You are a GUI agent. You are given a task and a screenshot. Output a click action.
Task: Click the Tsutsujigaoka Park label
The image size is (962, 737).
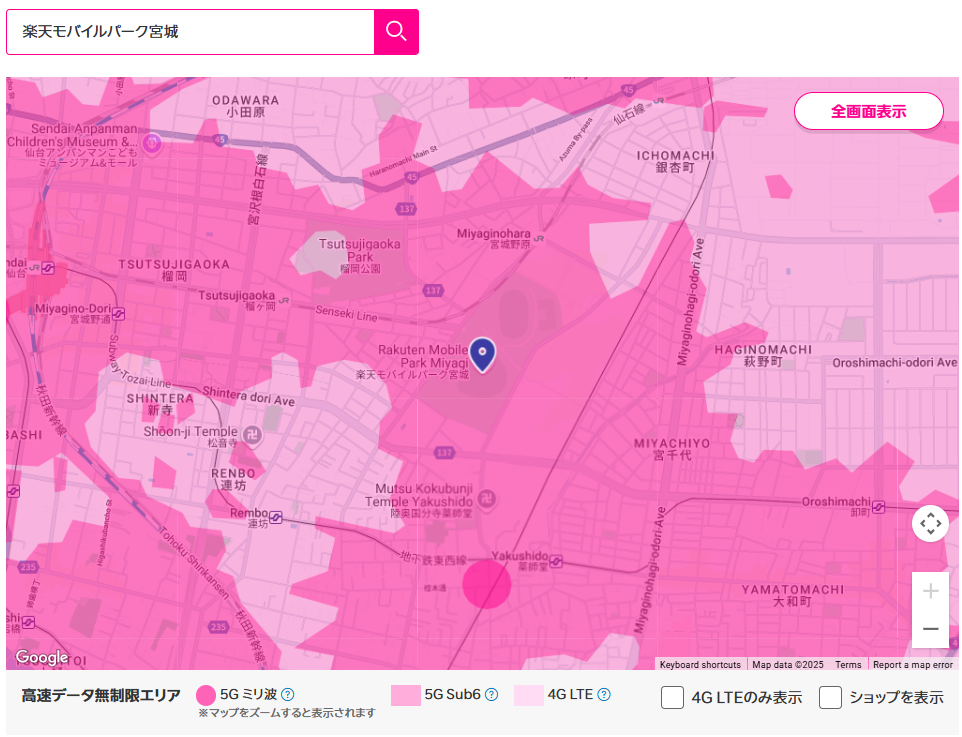click(x=360, y=255)
